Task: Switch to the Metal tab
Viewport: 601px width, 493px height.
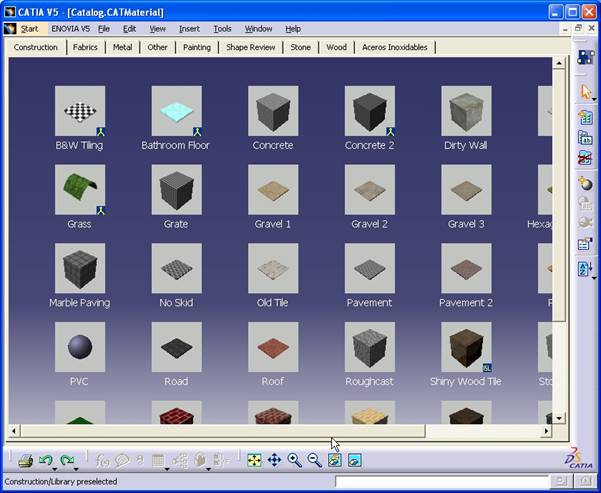Action: [122, 47]
